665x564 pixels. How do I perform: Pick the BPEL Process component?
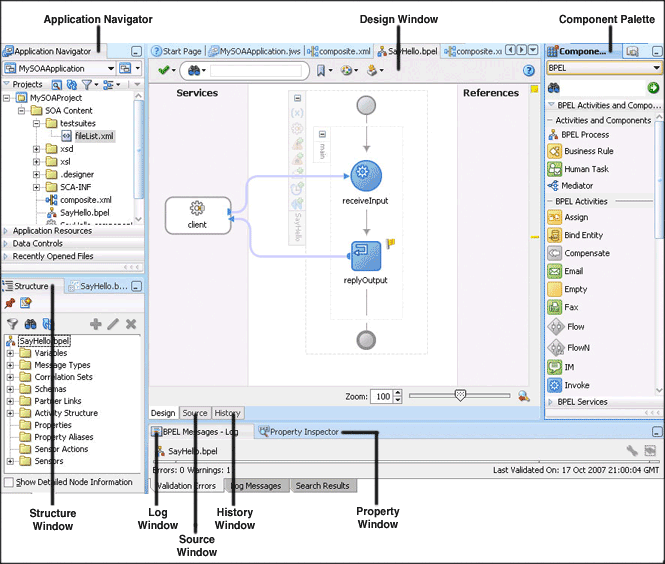pos(579,135)
